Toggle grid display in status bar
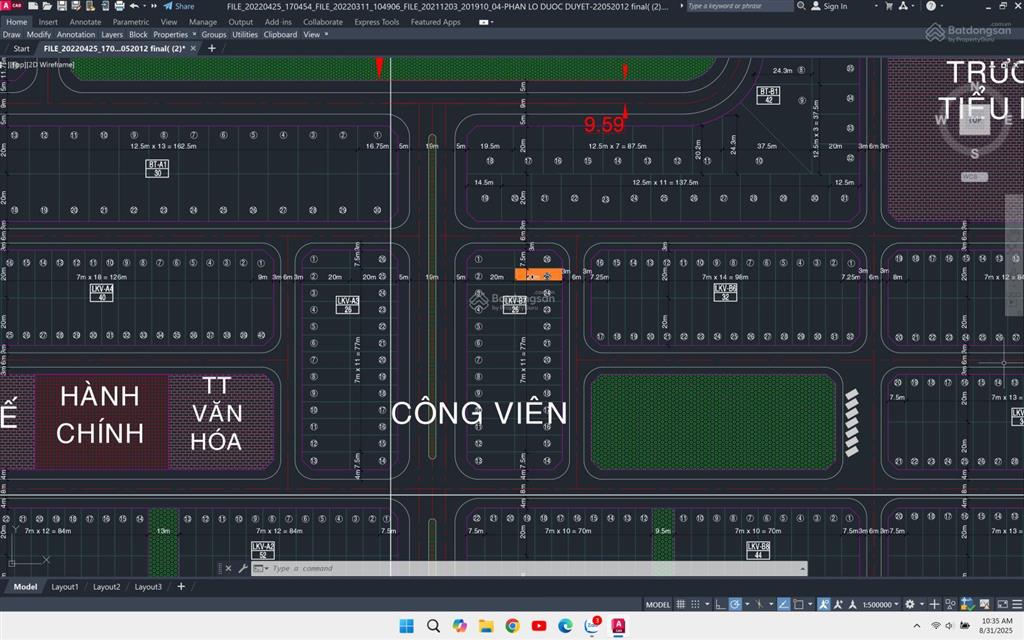 tap(680, 605)
